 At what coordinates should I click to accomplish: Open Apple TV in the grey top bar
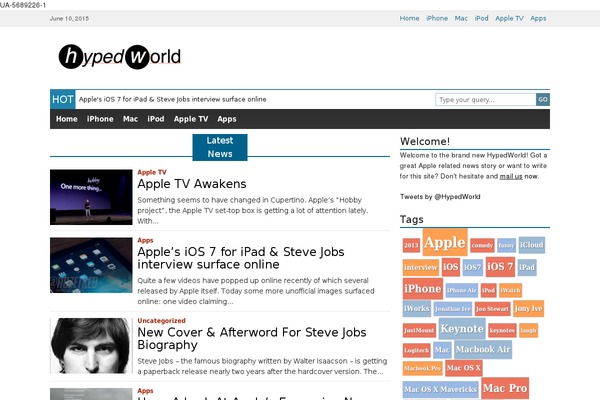click(509, 18)
